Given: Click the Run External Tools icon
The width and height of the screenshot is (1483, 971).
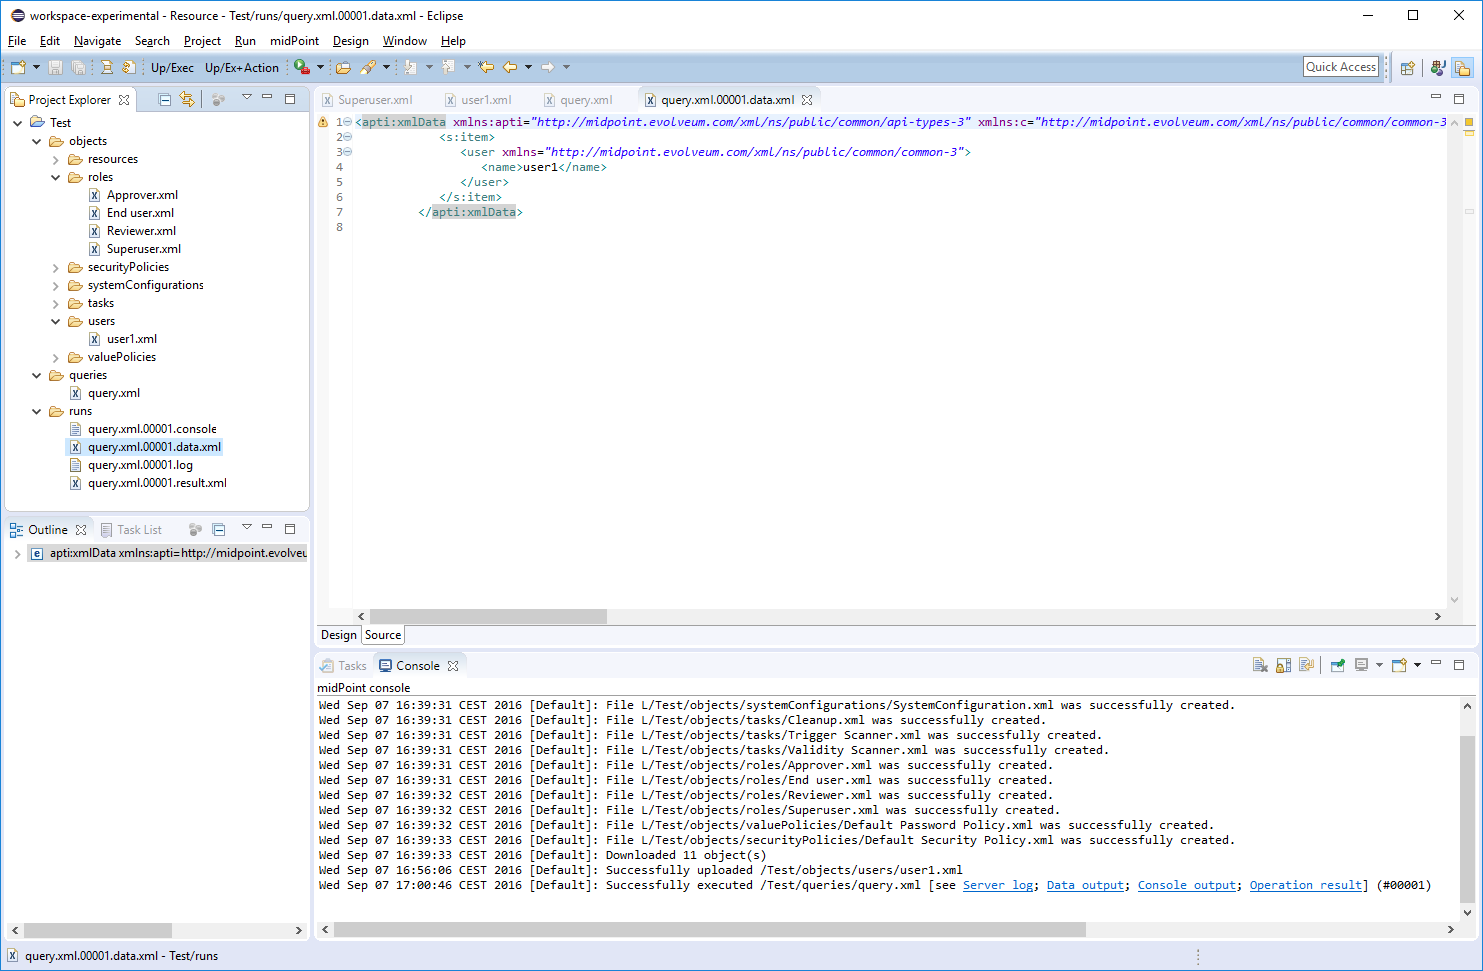Looking at the screenshot, I should (301, 67).
